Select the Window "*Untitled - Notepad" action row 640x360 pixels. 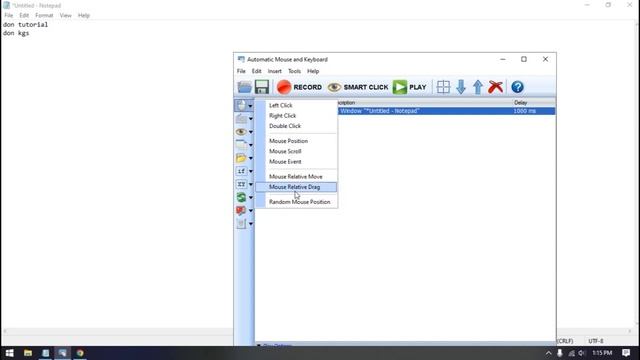[x=447, y=111]
